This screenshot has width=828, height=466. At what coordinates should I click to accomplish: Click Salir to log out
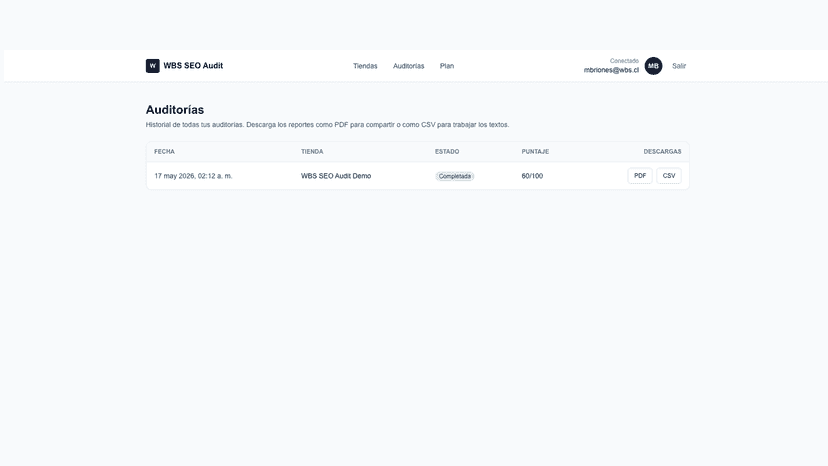679,66
